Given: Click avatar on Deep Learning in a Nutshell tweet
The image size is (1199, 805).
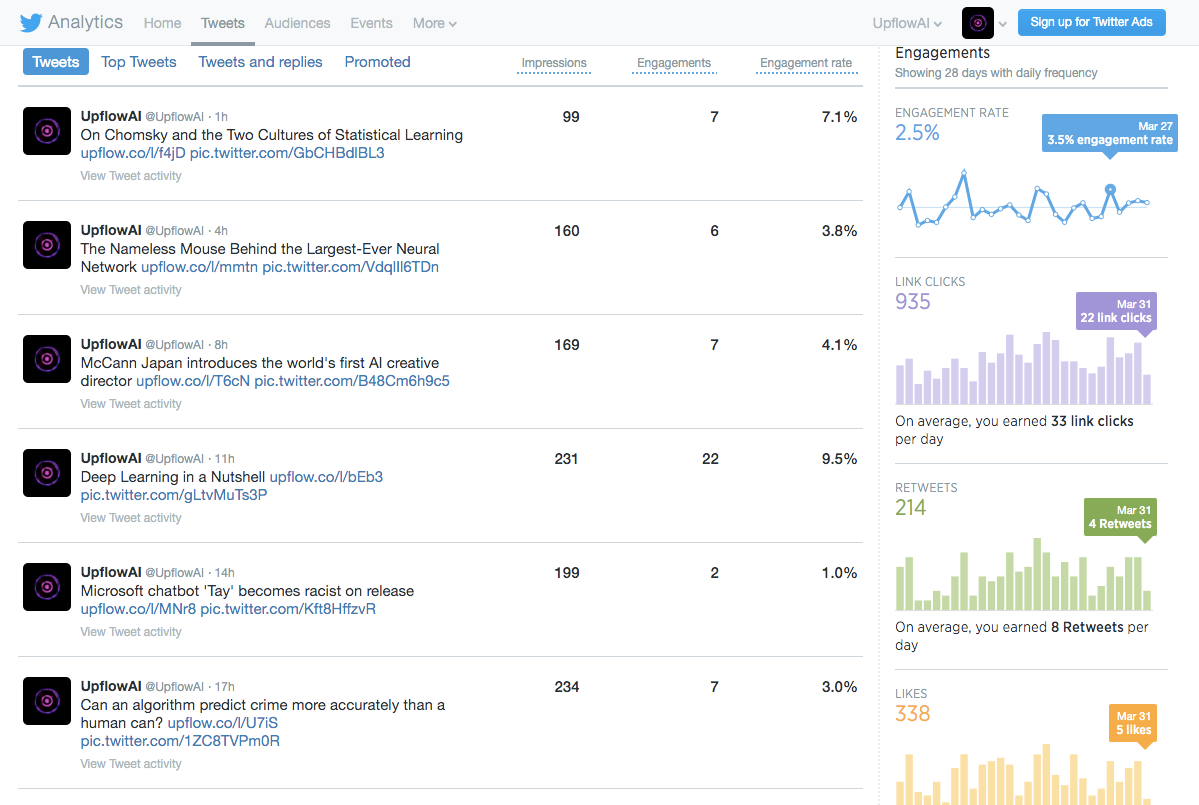Looking at the screenshot, I should pyautogui.click(x=47, y=472).
